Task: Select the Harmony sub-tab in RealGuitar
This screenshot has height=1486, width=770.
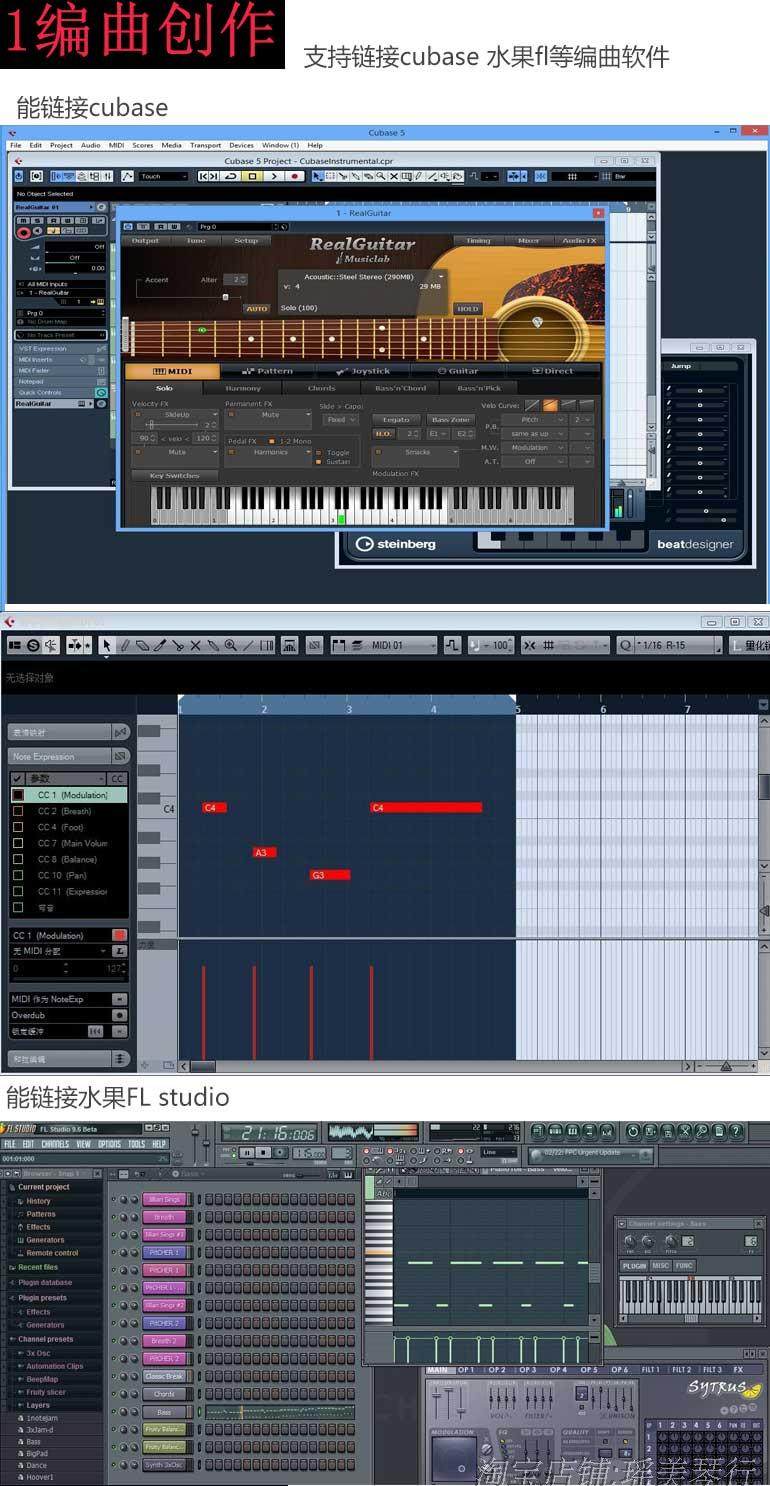Action: click(x=243, y=388)
